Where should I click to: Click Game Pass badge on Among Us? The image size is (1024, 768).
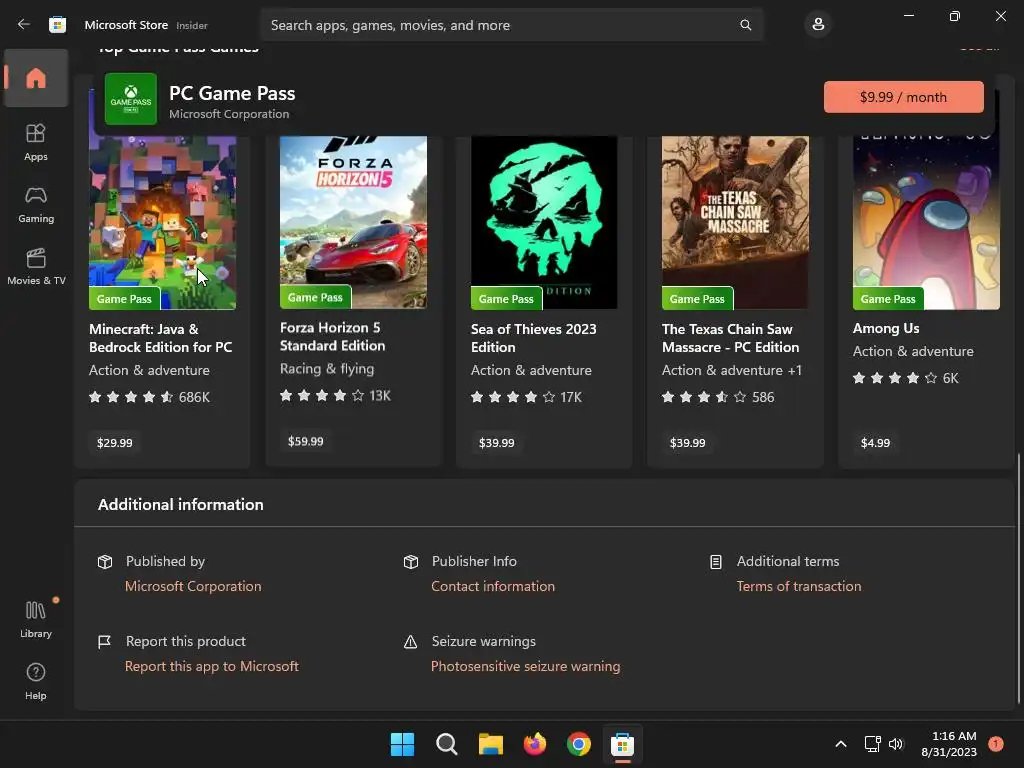[888, 298]
